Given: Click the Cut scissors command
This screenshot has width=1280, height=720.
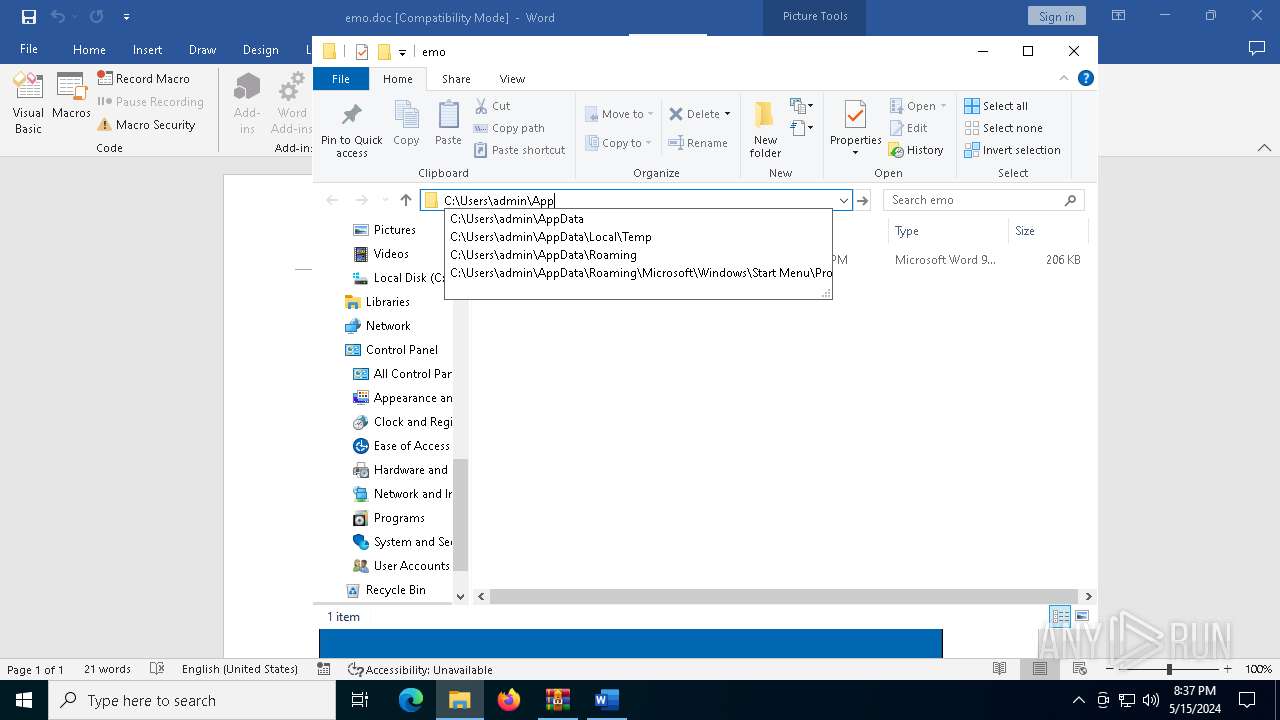Looking at the screenshot, I should [492, 106].
